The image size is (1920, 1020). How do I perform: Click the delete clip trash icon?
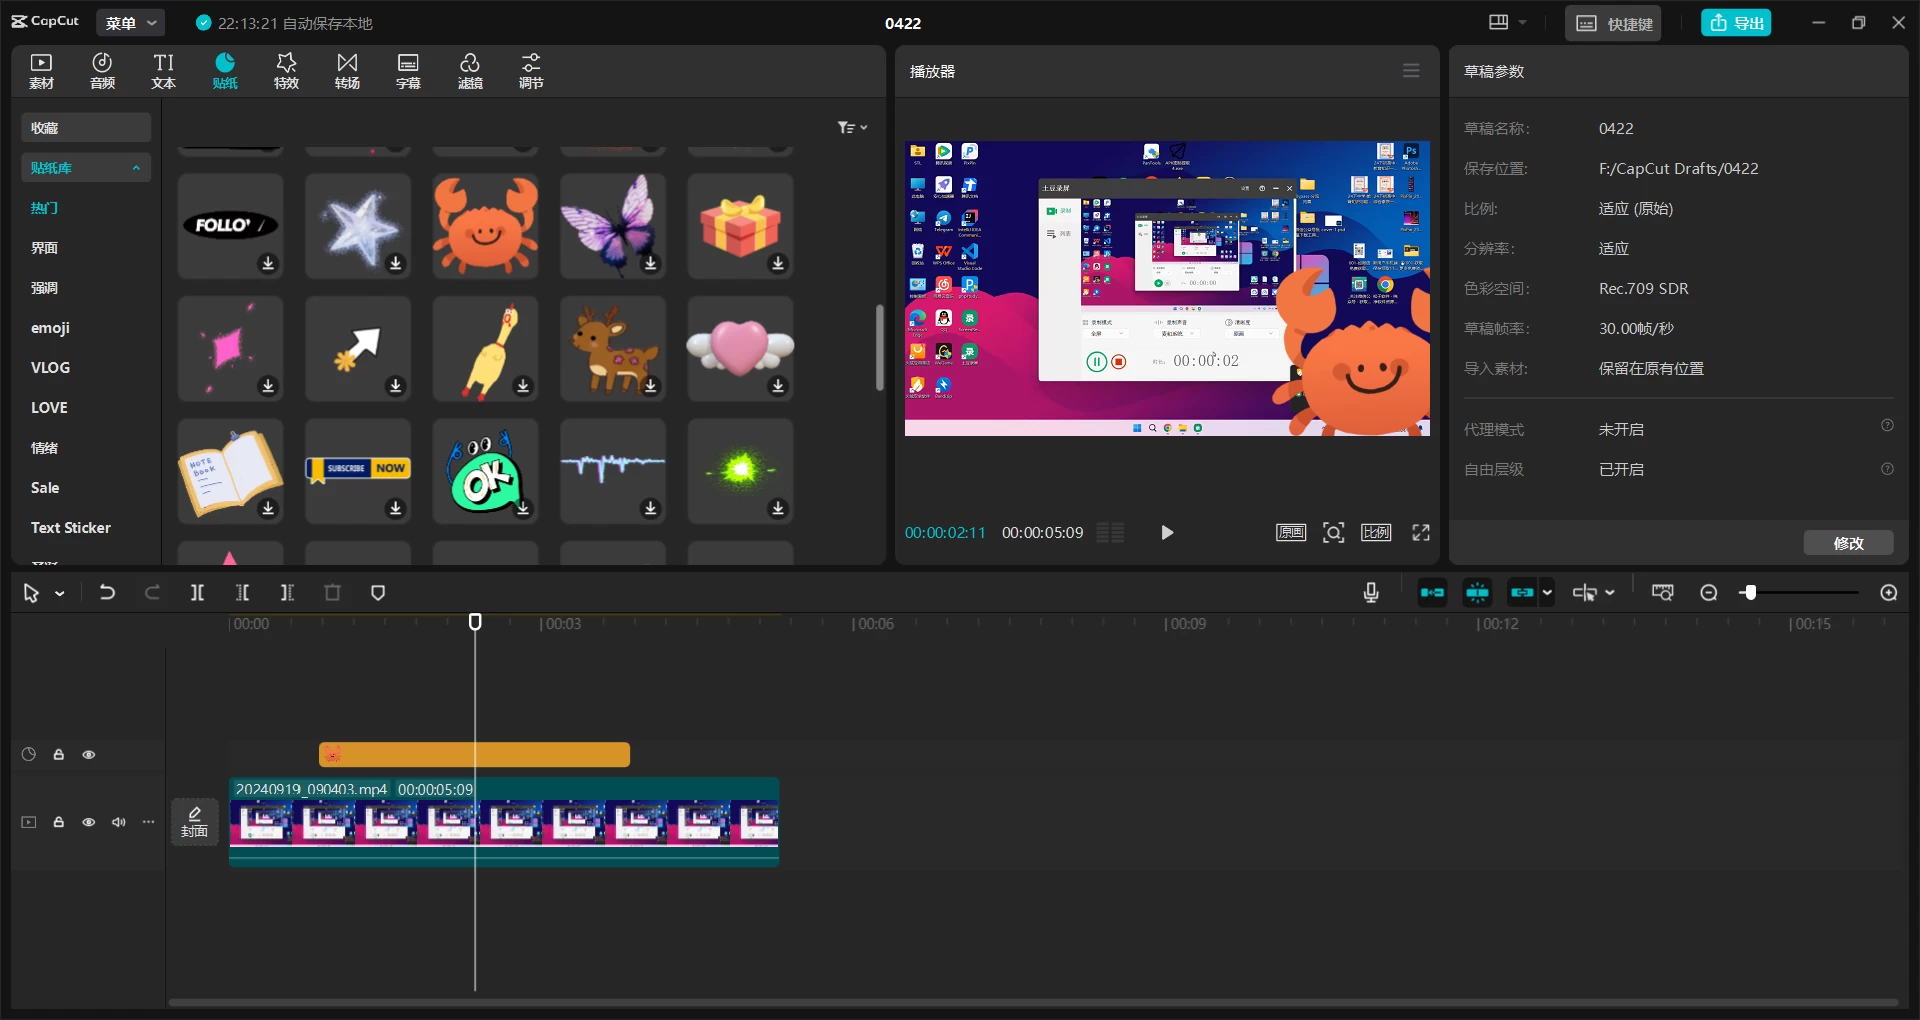pos(333,593)
